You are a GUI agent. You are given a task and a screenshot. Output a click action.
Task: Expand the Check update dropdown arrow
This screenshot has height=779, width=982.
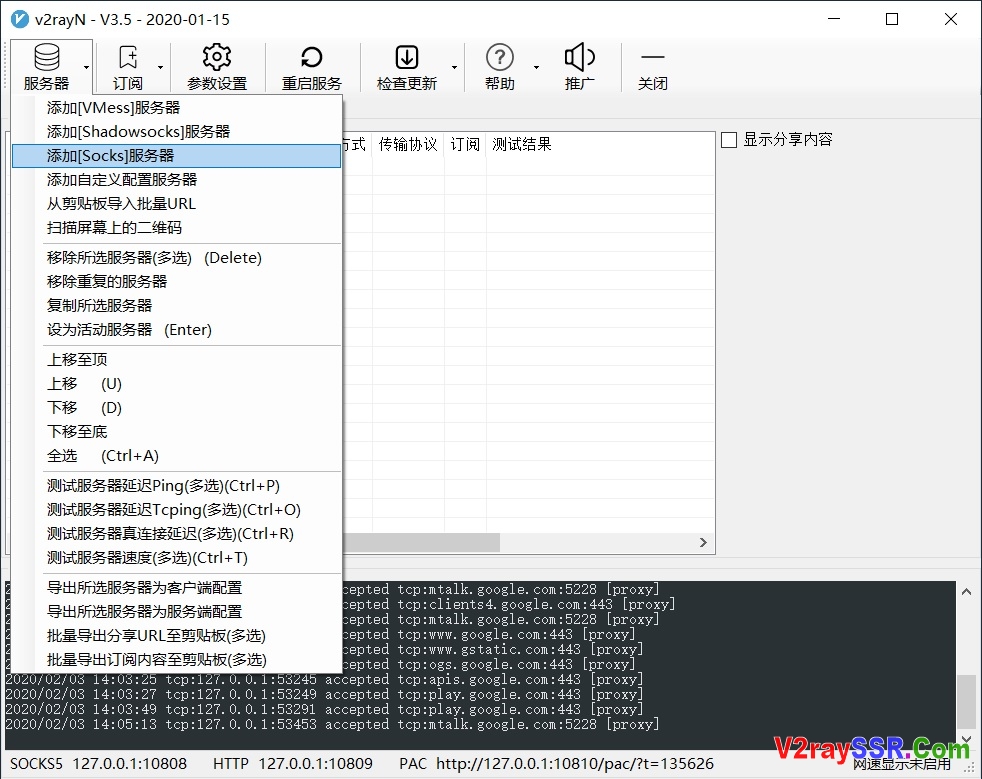[454, 68]
